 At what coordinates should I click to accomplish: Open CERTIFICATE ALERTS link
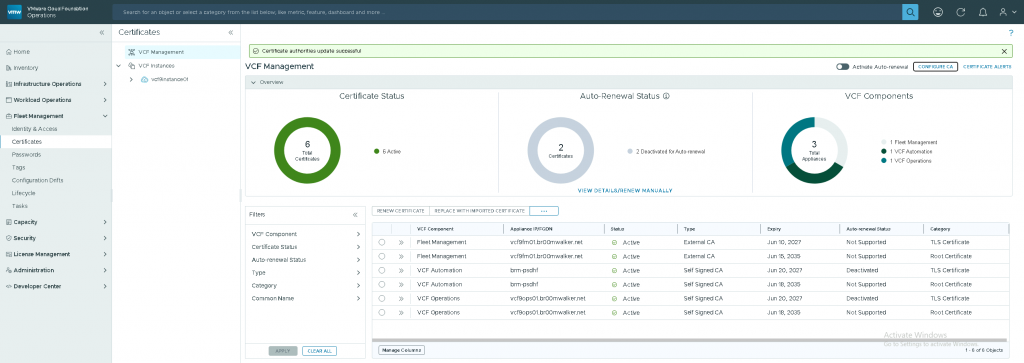pos(987,67)
